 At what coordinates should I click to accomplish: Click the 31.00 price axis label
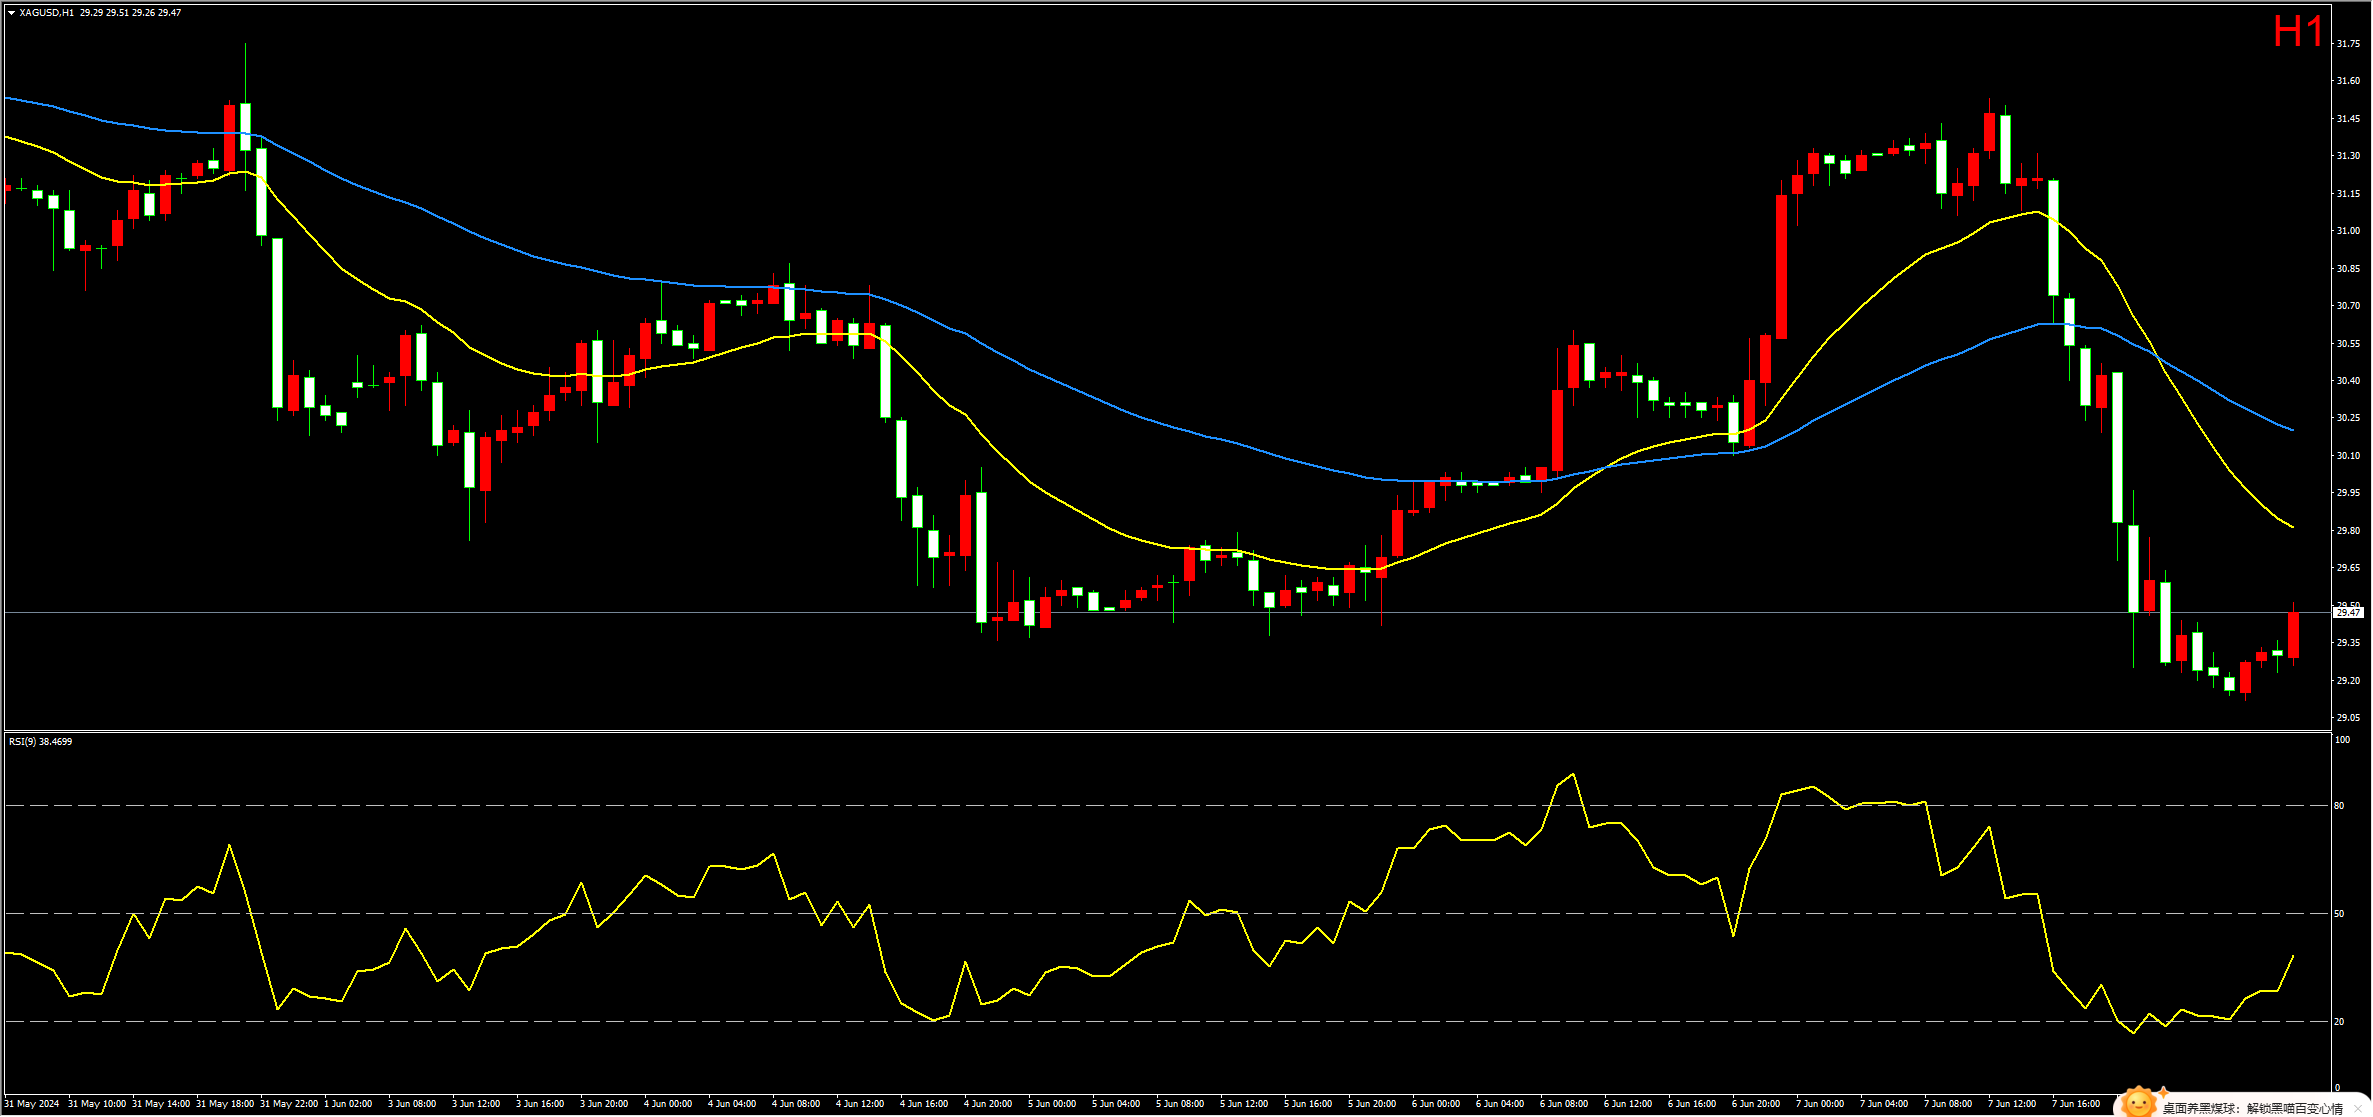[x=2348, y=231]
